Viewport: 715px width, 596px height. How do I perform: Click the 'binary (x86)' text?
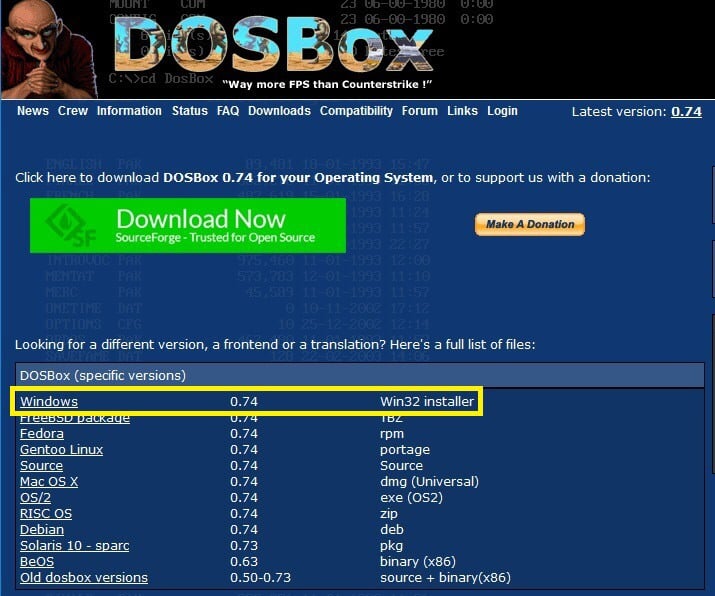click(418, 561)
